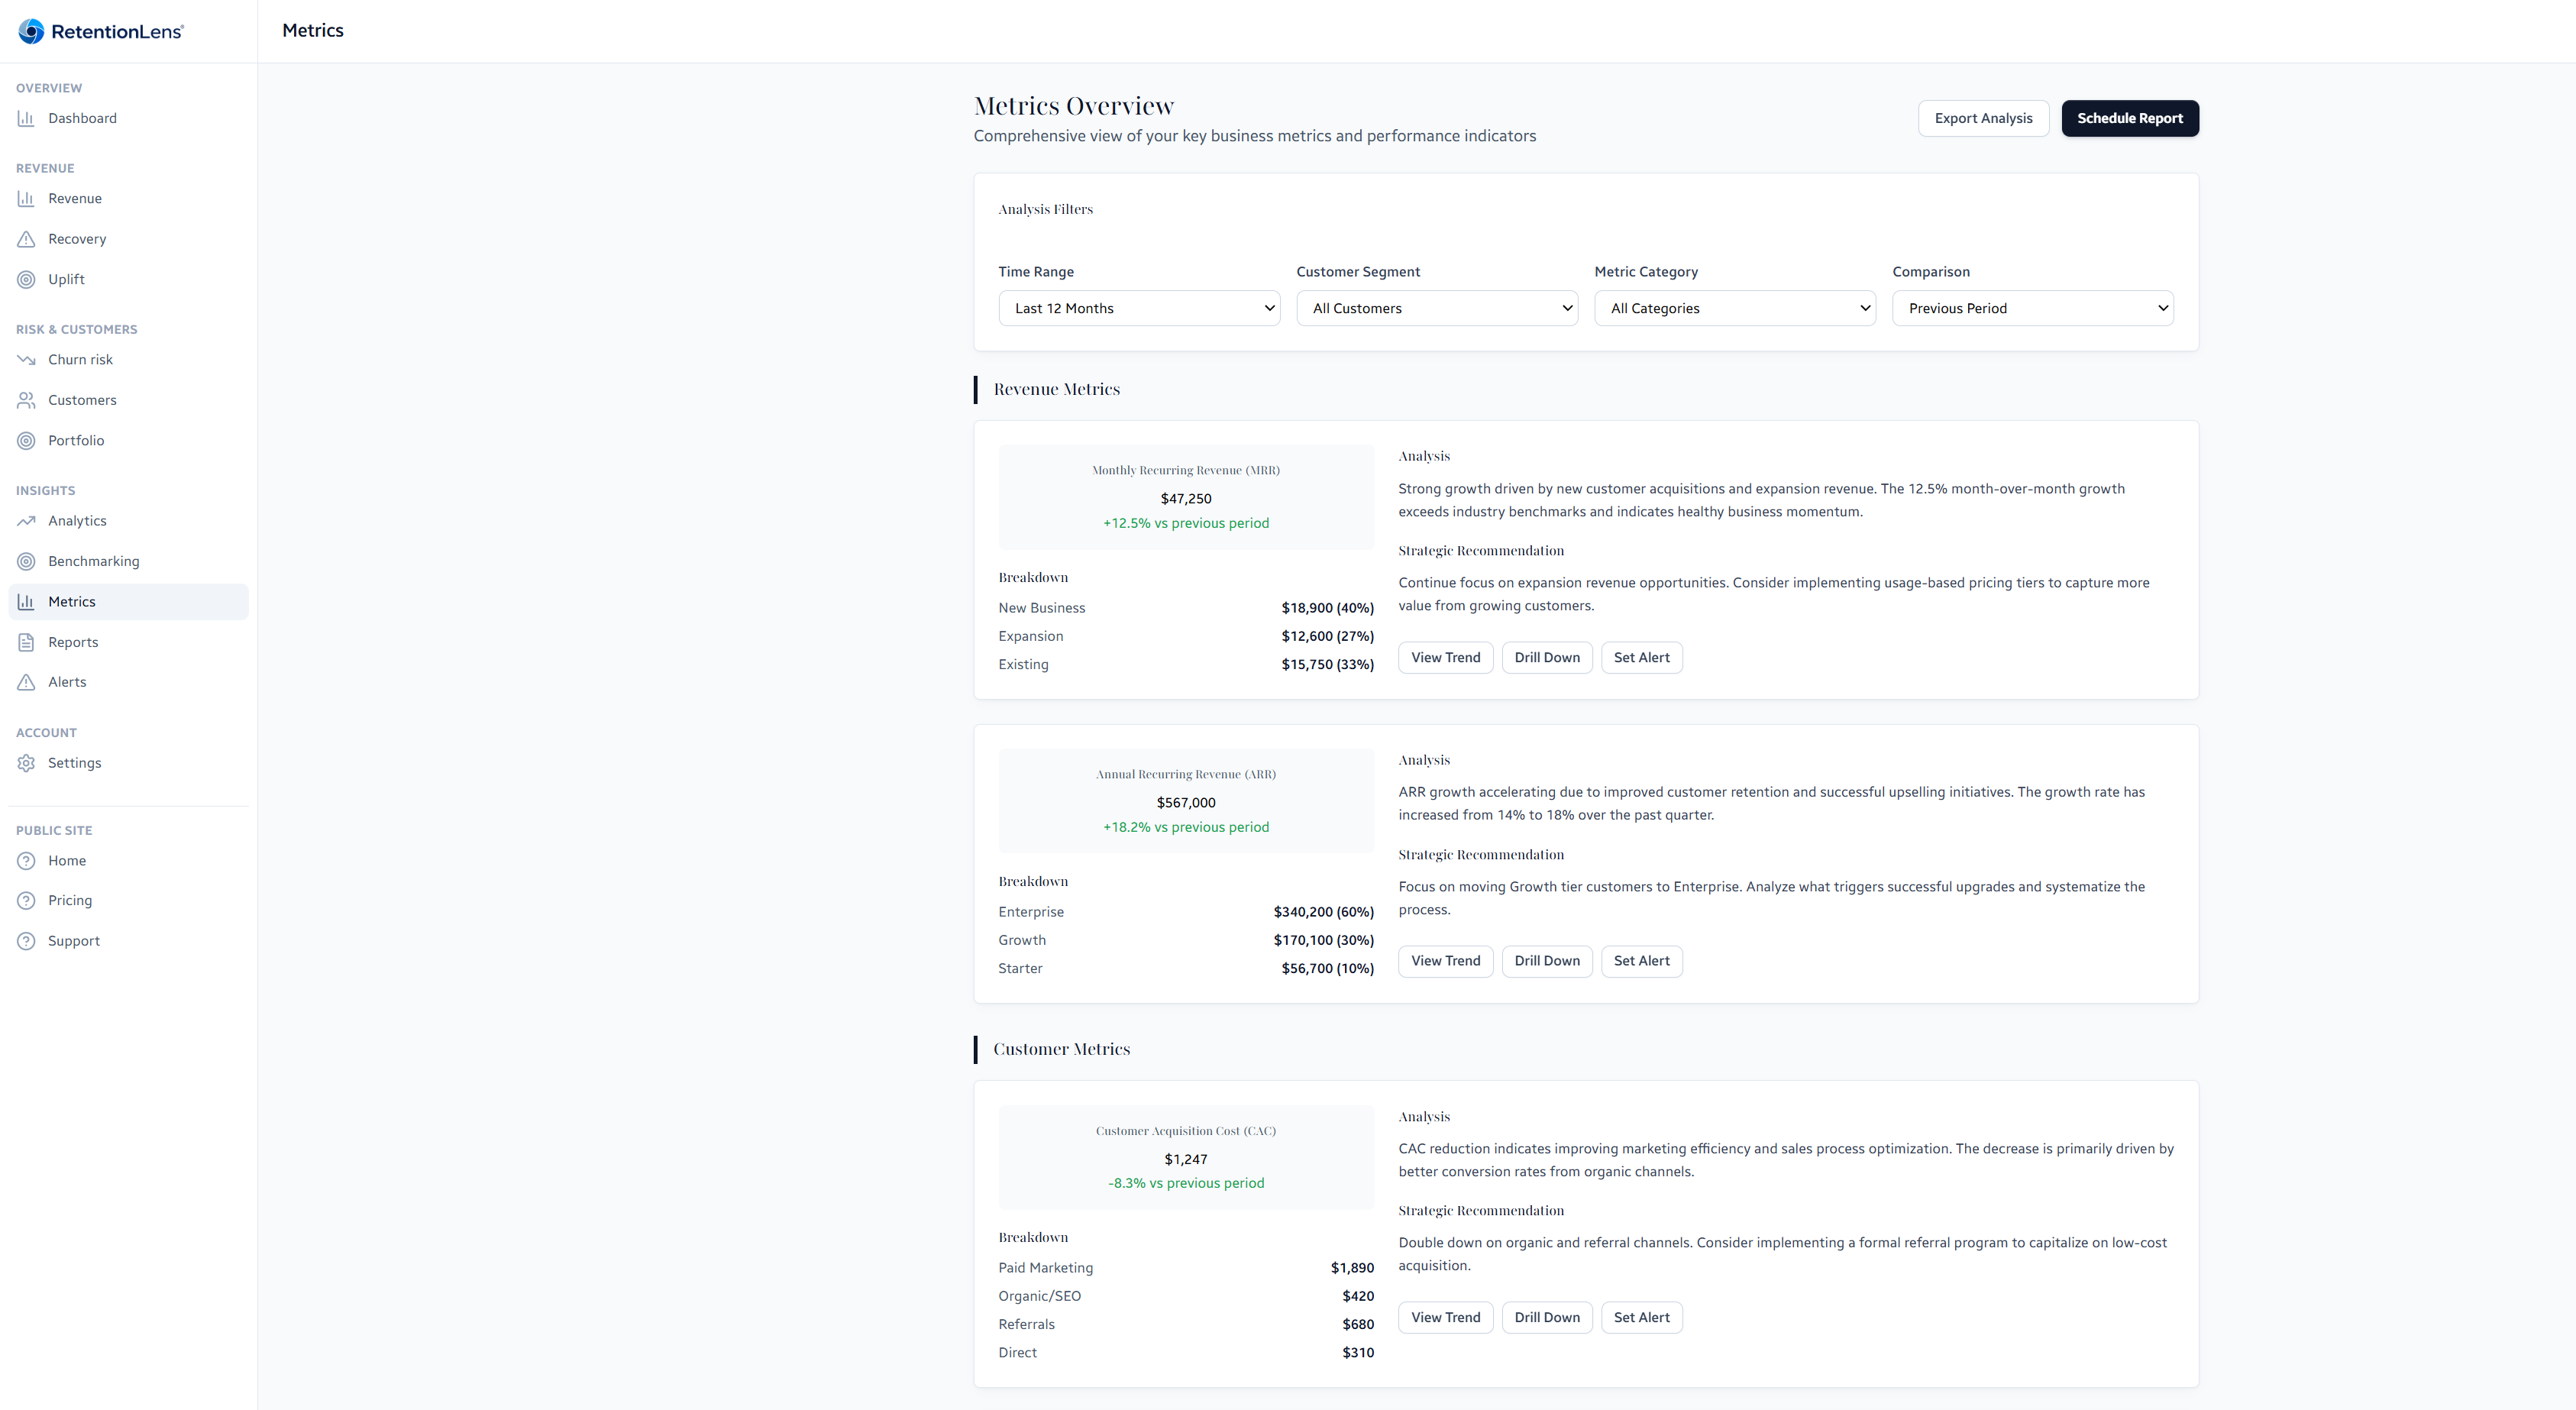2576x1410 pixels.
Task: Click the $567,000 ARR value
Action: [1186, 803]
